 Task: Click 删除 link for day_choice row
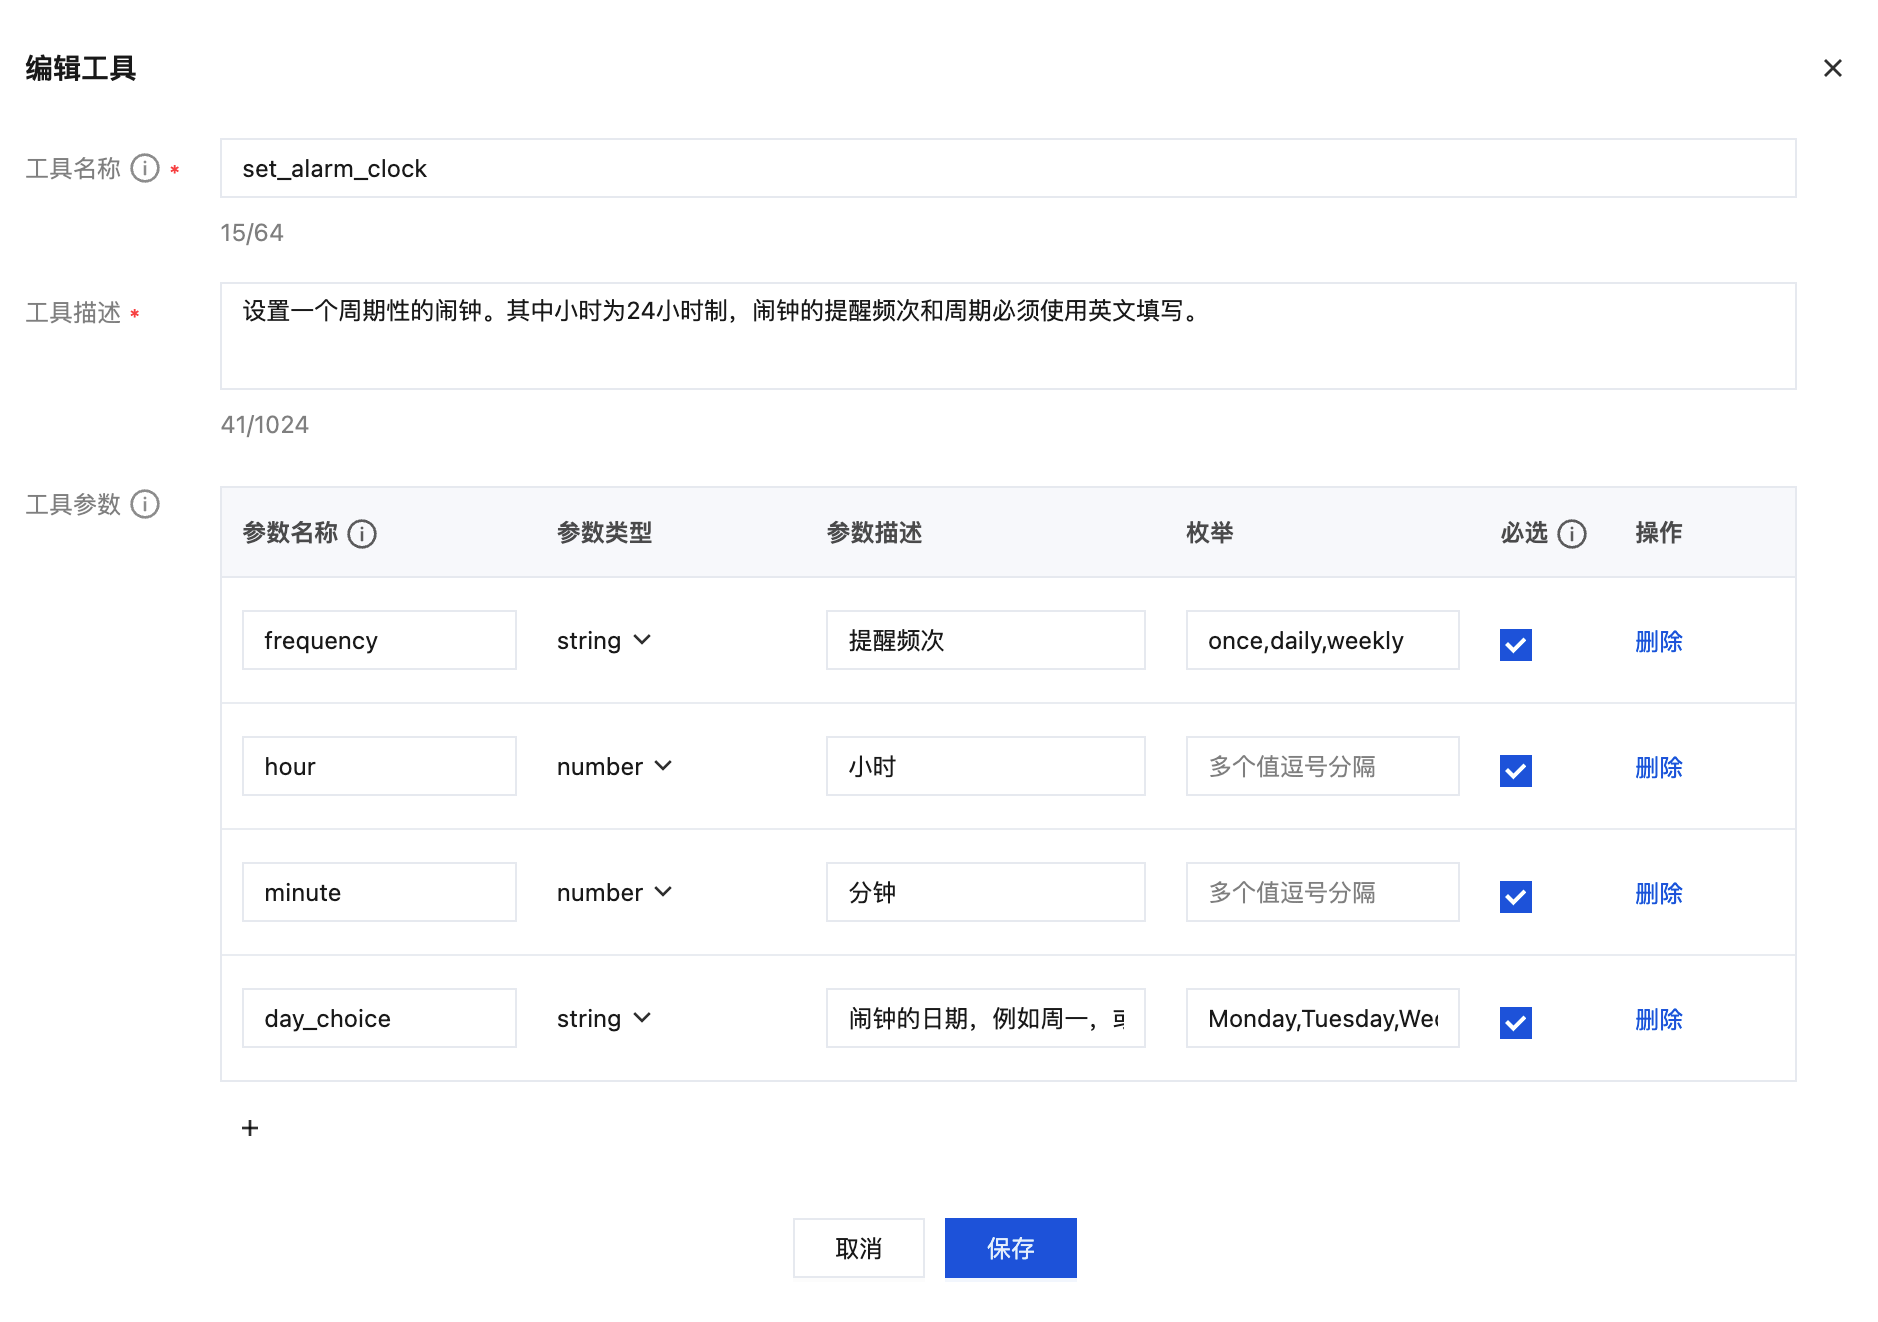point(1658,1019)
